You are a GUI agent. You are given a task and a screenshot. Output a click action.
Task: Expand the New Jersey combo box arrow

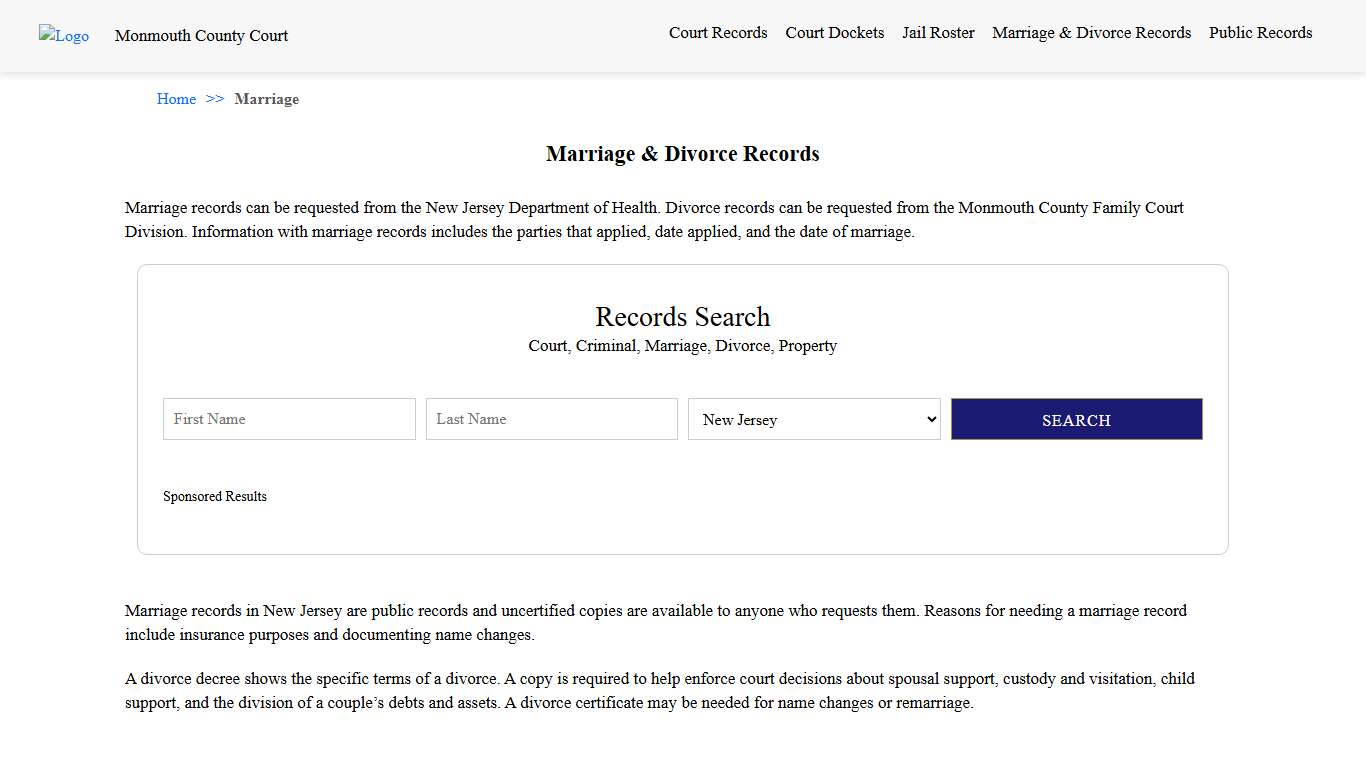click(929, 419)
